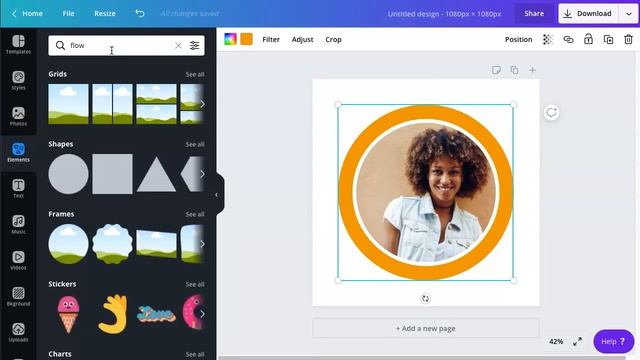
Task: Click the comment bubble beside canvas
Action: (x=551, y=112)
